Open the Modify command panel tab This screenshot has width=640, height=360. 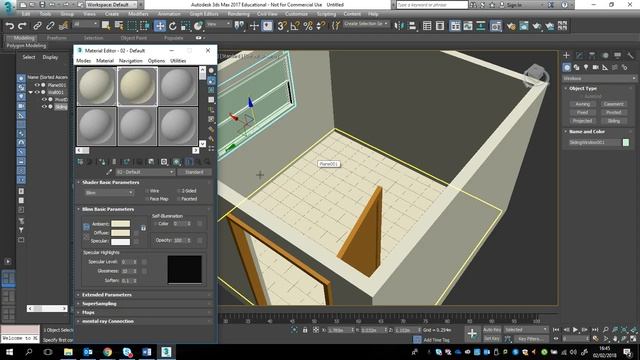coord(579,55)
